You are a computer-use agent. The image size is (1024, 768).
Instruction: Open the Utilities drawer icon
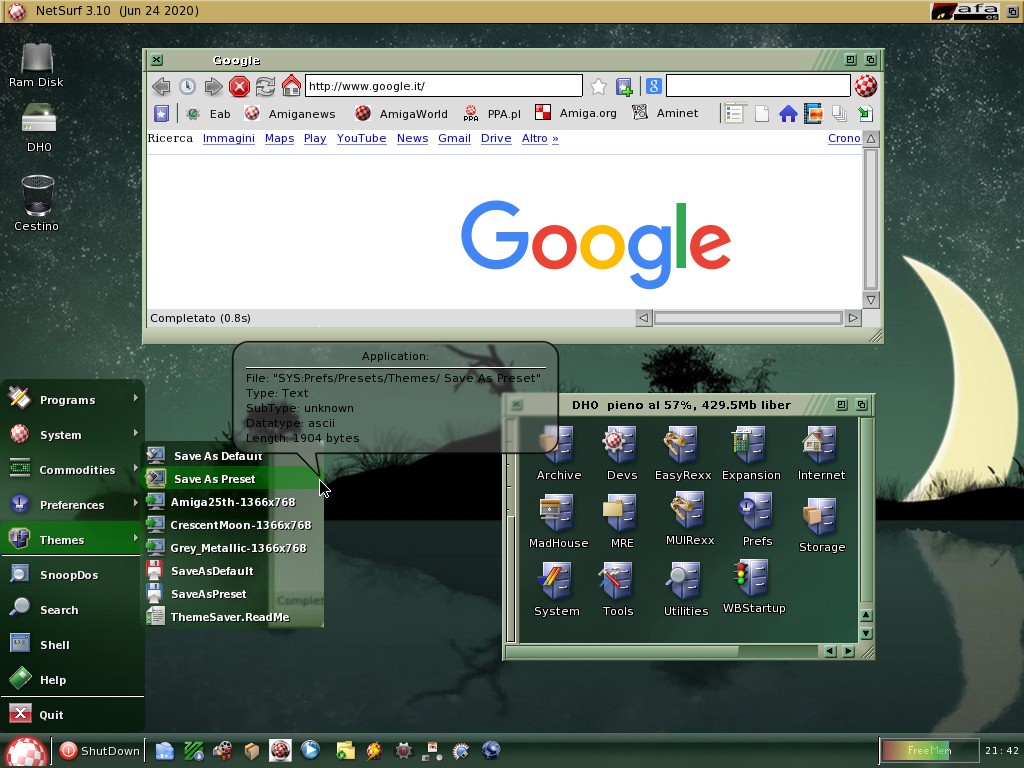pyautogui.click(x=685, y=587)
